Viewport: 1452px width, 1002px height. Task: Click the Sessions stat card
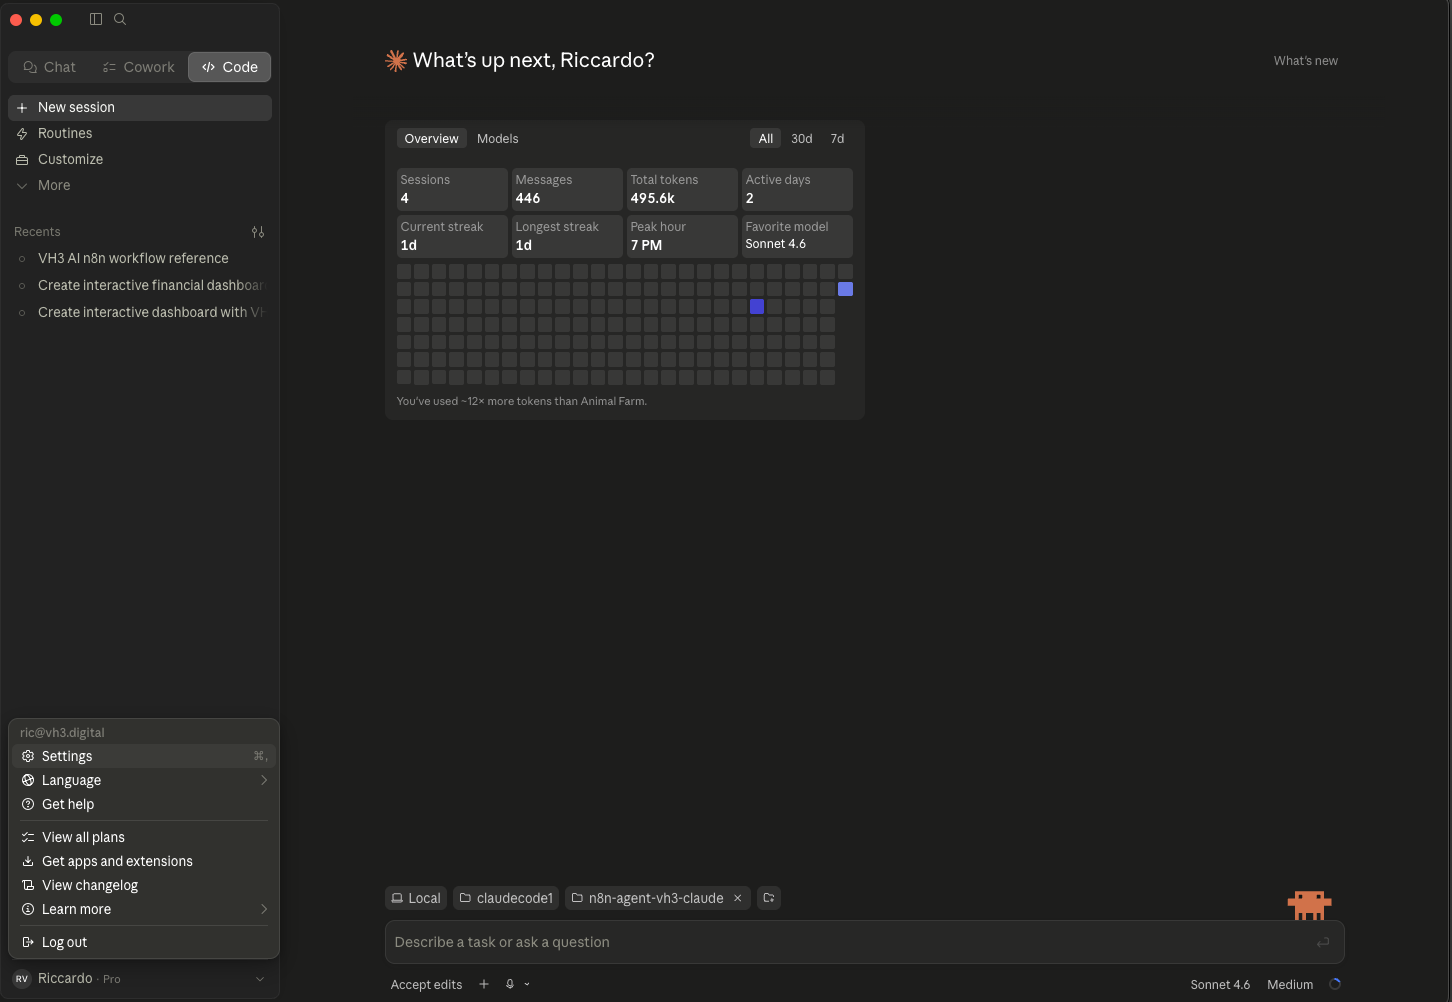[x=452, y=189]
